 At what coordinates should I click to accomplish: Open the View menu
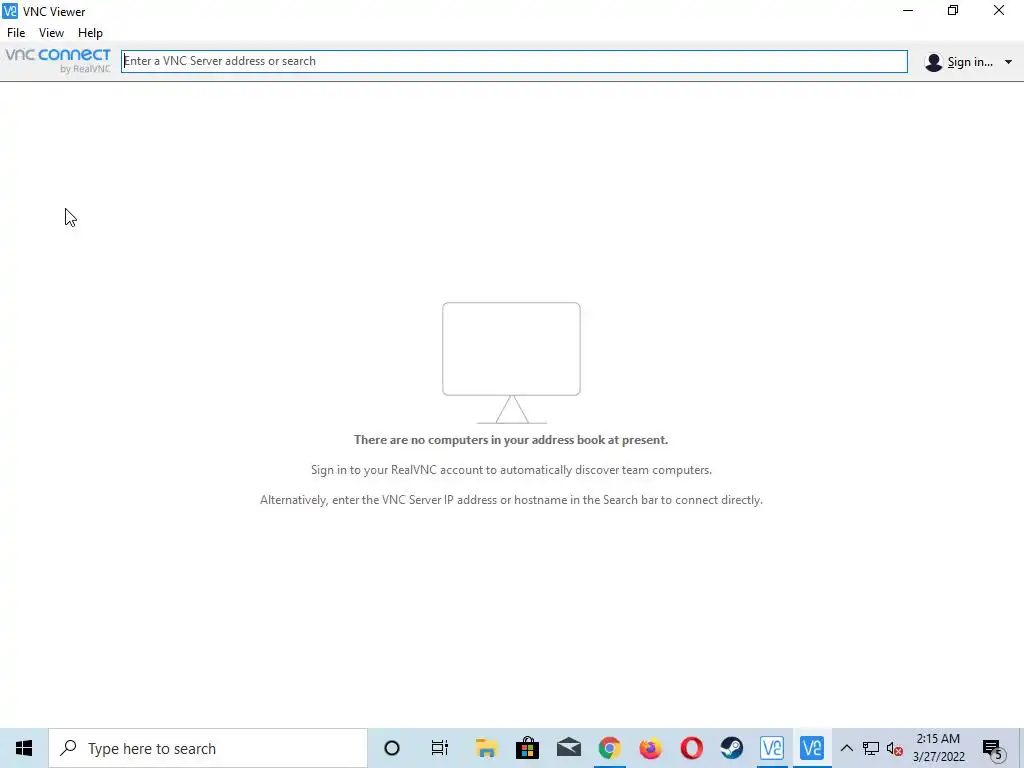coord(51,33)
